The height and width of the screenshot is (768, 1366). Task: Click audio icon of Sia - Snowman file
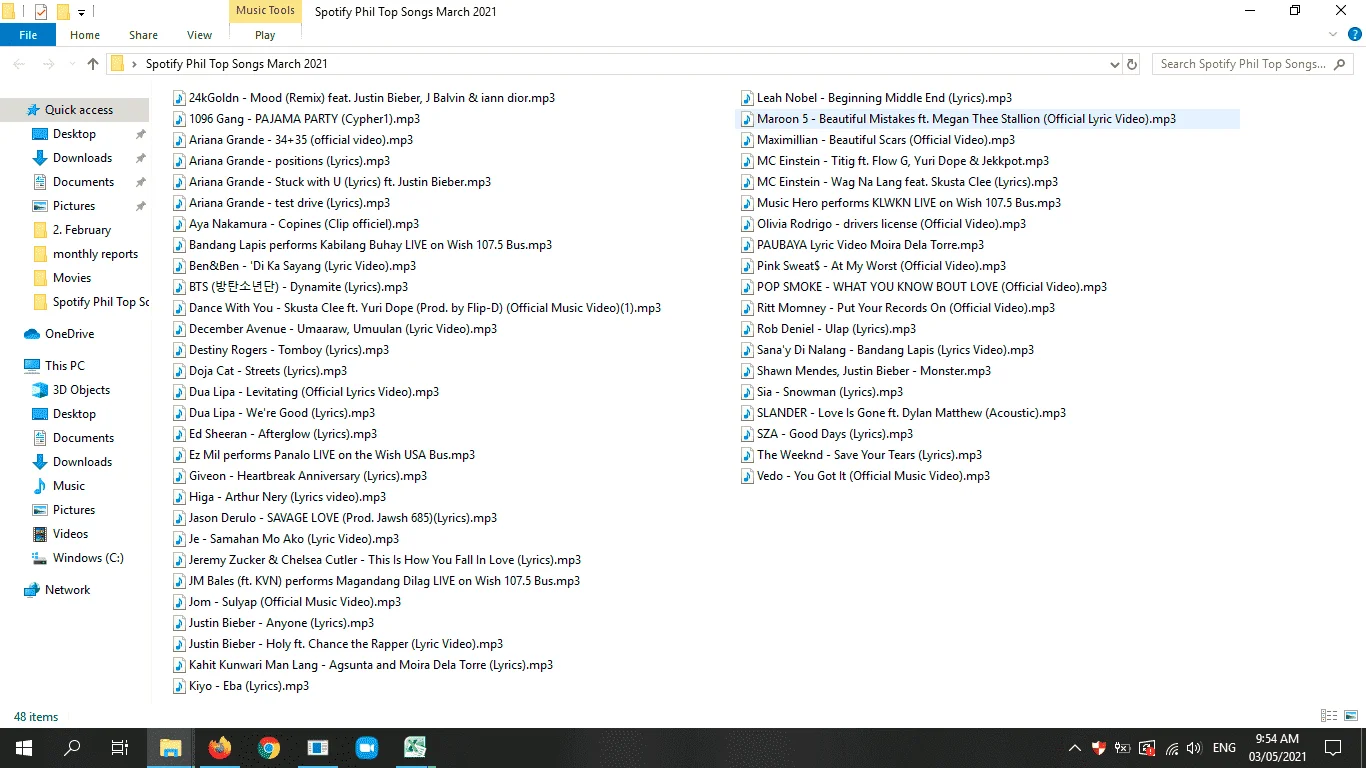[x=747, y=392]
